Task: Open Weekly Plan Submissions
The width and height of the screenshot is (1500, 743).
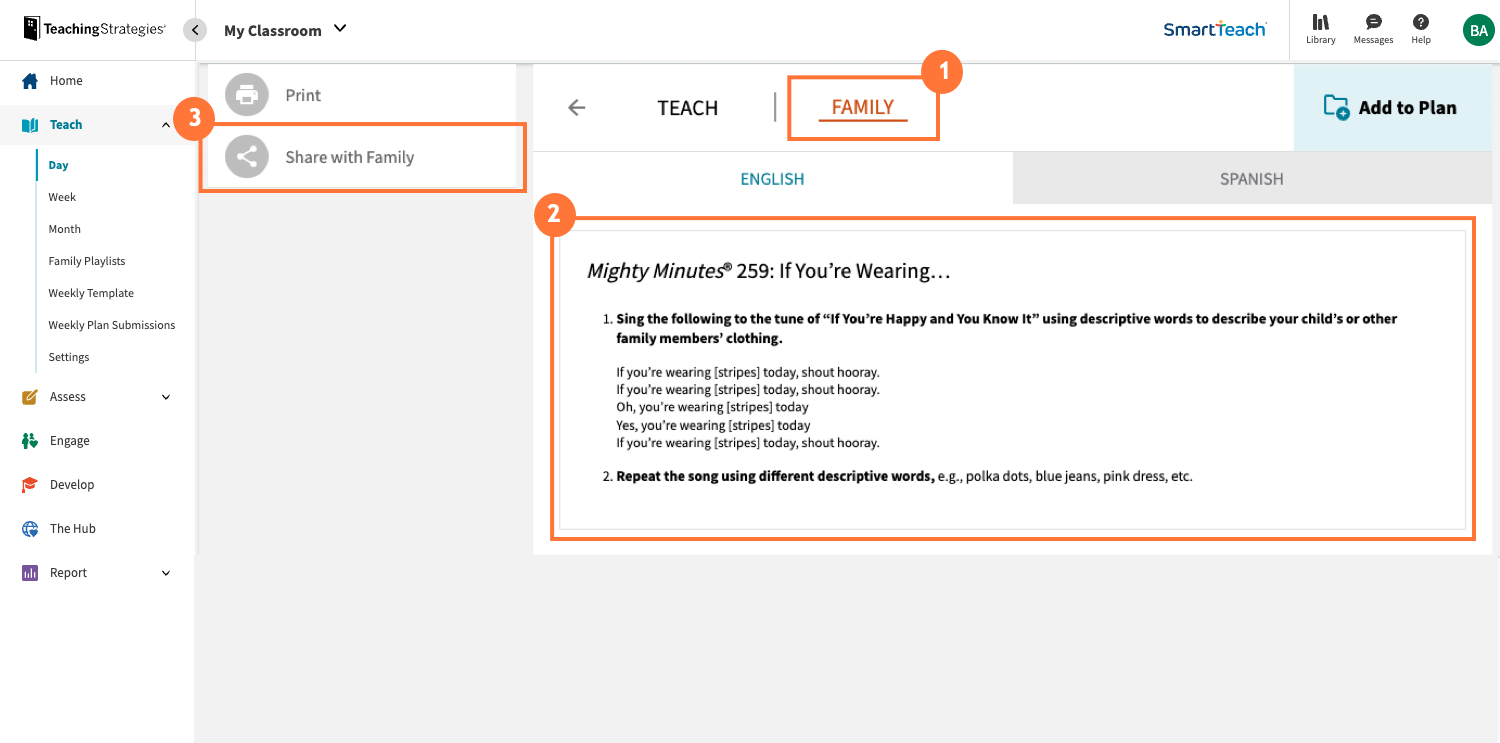Action: pos(112,324)
